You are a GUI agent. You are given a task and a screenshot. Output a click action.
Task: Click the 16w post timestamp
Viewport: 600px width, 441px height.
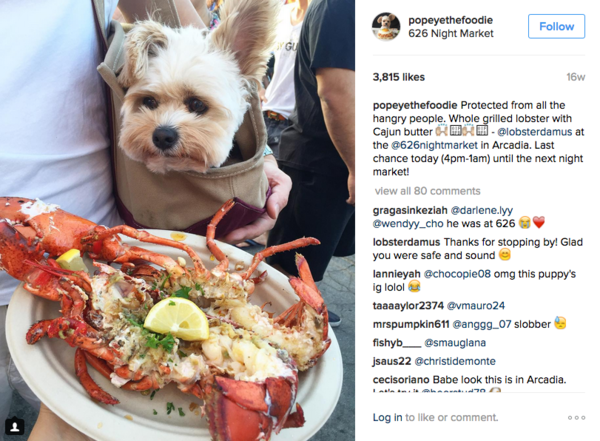576,77
